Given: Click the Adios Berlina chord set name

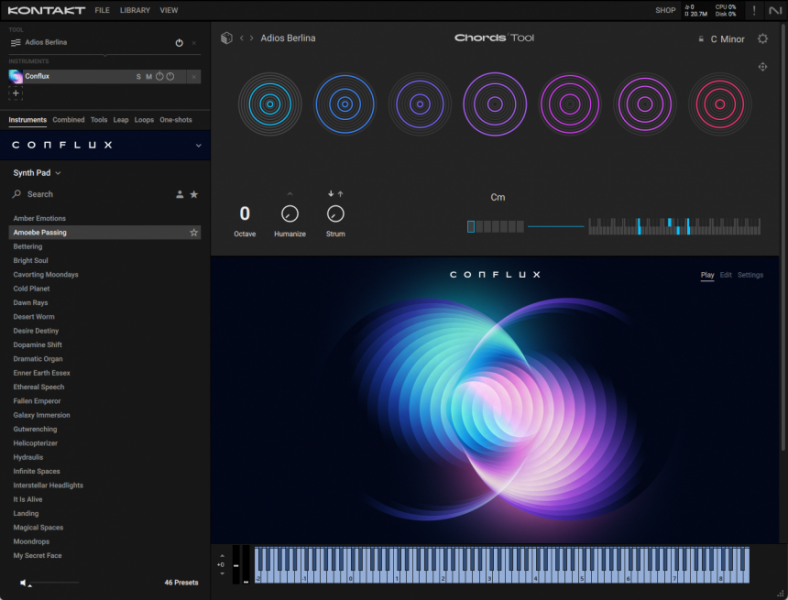Looking at the screenshot, I should pyautogui.click(x=288, y=38).
